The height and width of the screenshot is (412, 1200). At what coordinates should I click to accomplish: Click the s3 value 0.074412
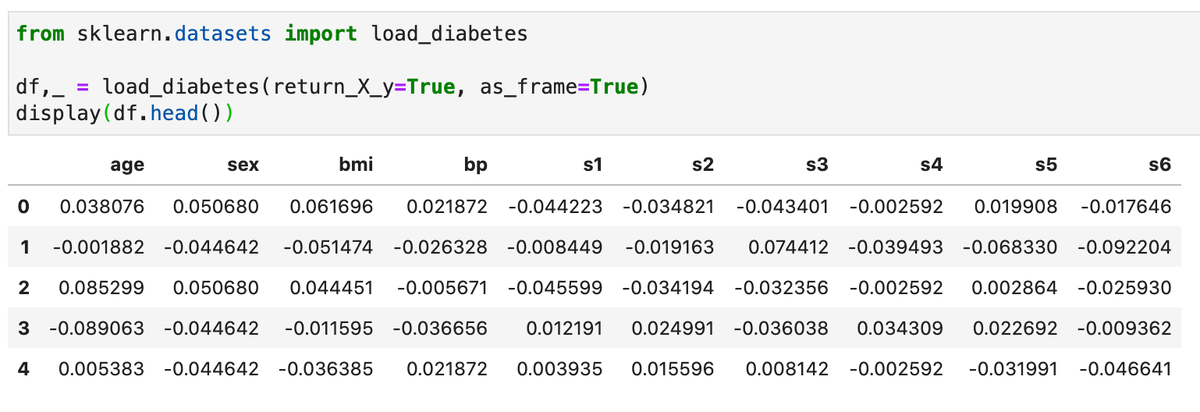click(787, 247)
